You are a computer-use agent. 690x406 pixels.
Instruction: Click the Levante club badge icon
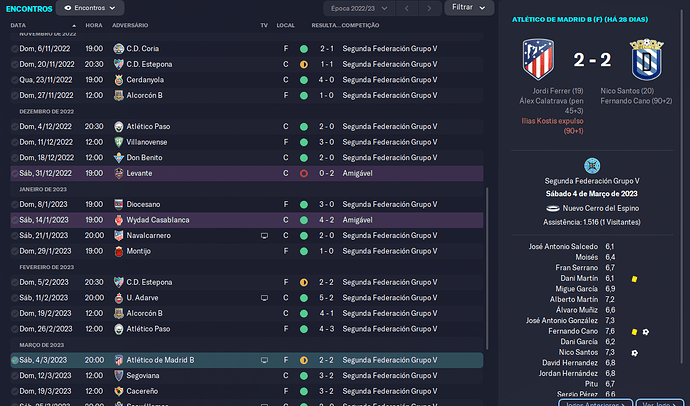click(118, 173)
